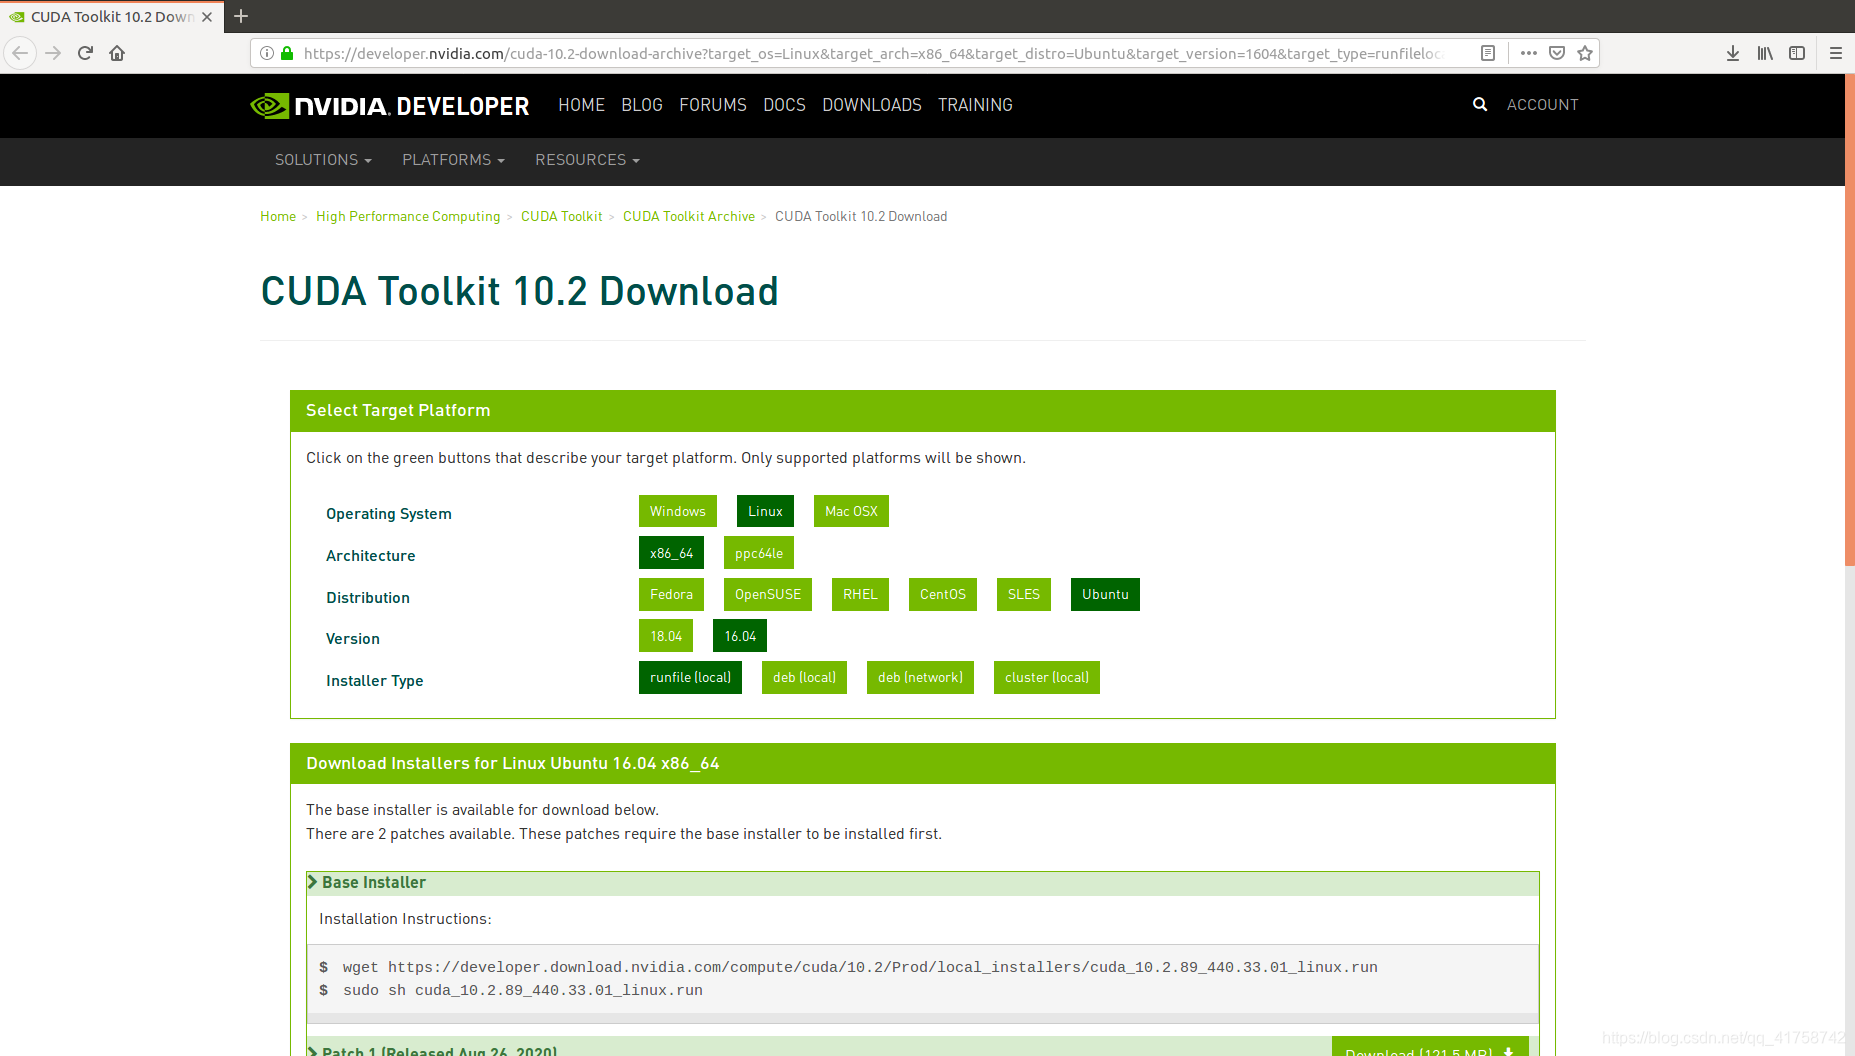Pick deb (network) installer type
The height and width of the screenshot is (1056, 1855).
point(920,677)
